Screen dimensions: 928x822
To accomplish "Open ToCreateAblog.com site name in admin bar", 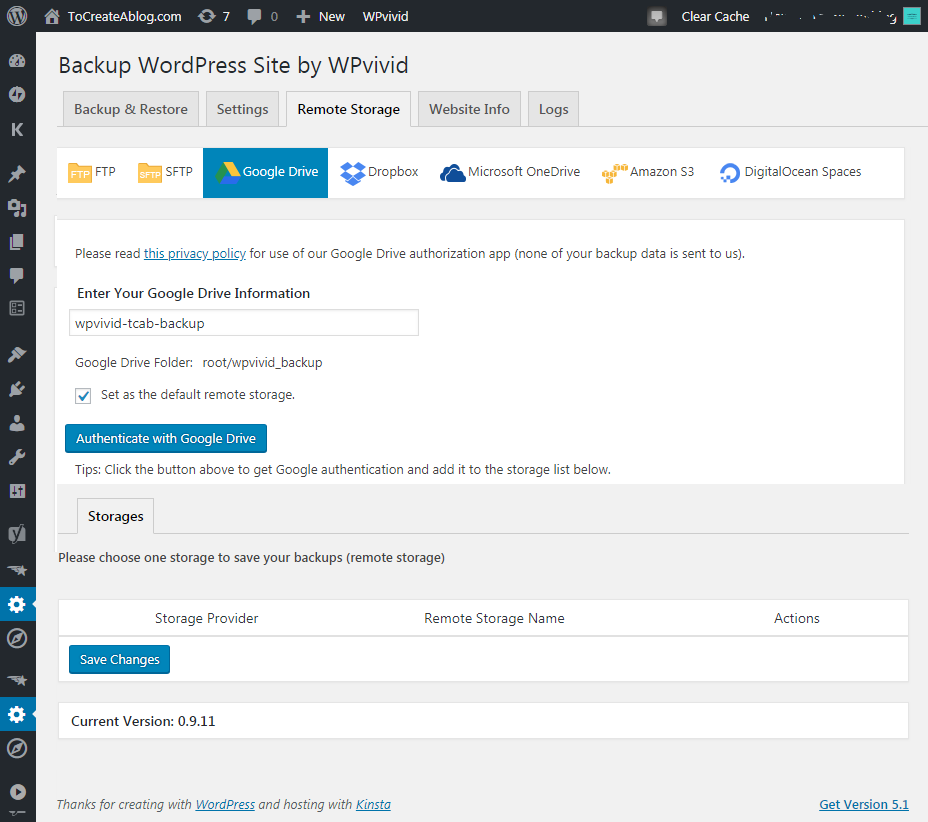I will [x=124, y=16].
